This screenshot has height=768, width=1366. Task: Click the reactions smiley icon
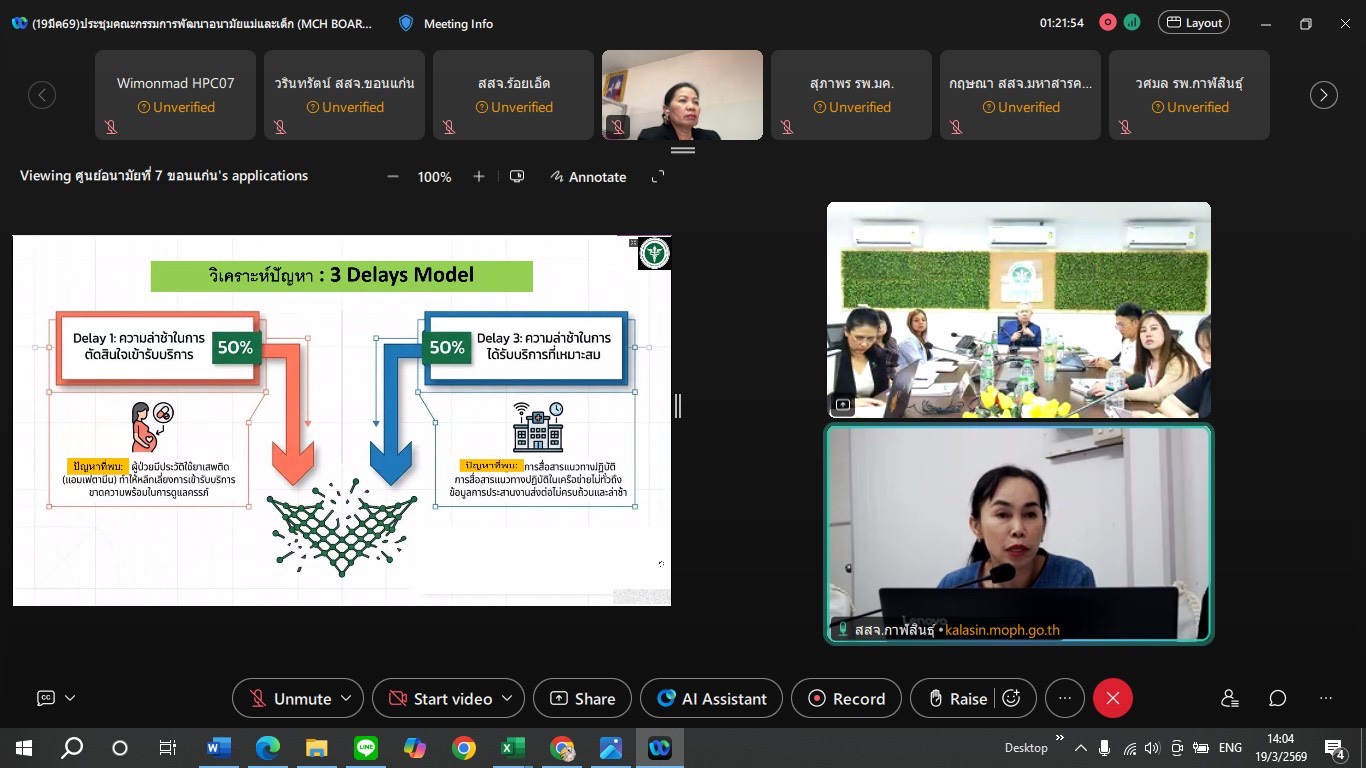click(x=1011, y=699)
